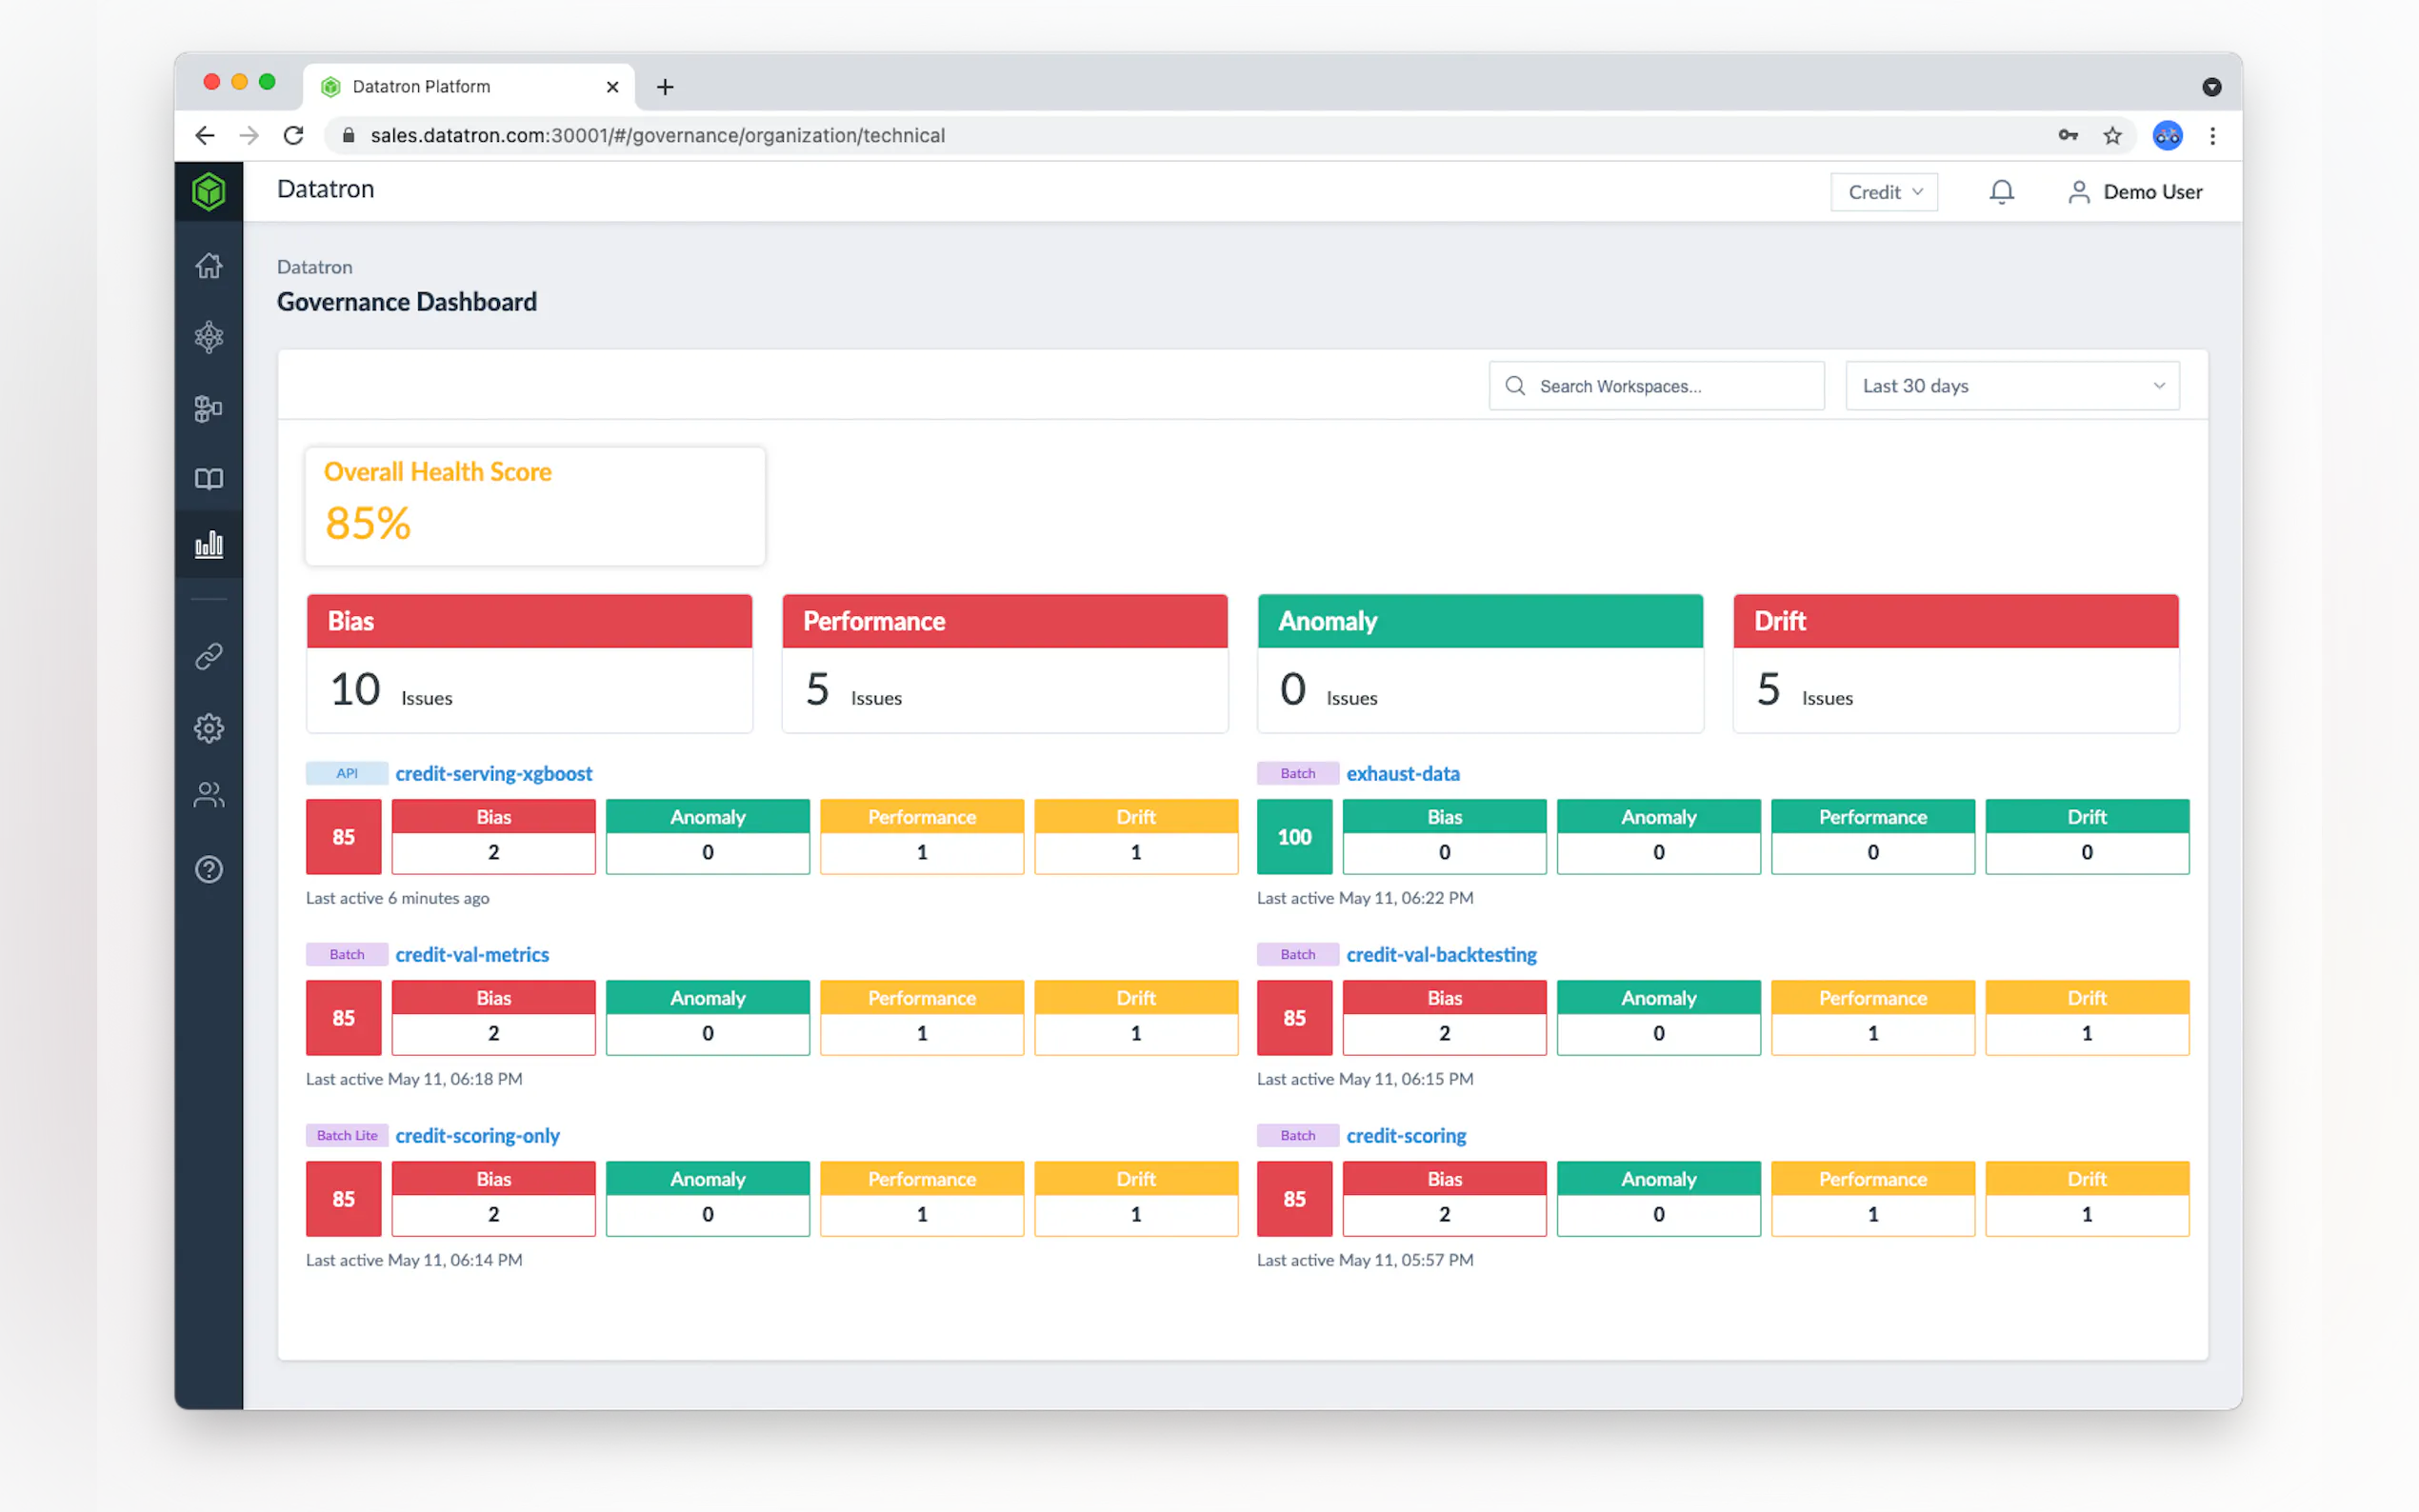Bookmark page with star icon
The height and width of the screenshot is (1512, 2419).
pos(2112,136)
